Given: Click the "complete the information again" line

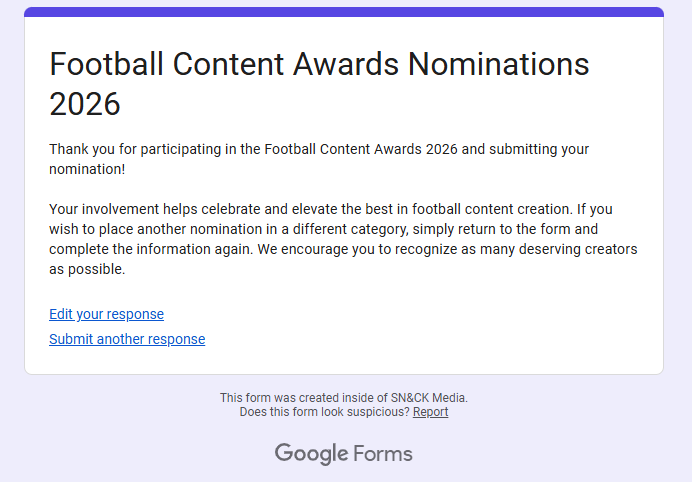Looking at the screenshot, I should (343, 249).
